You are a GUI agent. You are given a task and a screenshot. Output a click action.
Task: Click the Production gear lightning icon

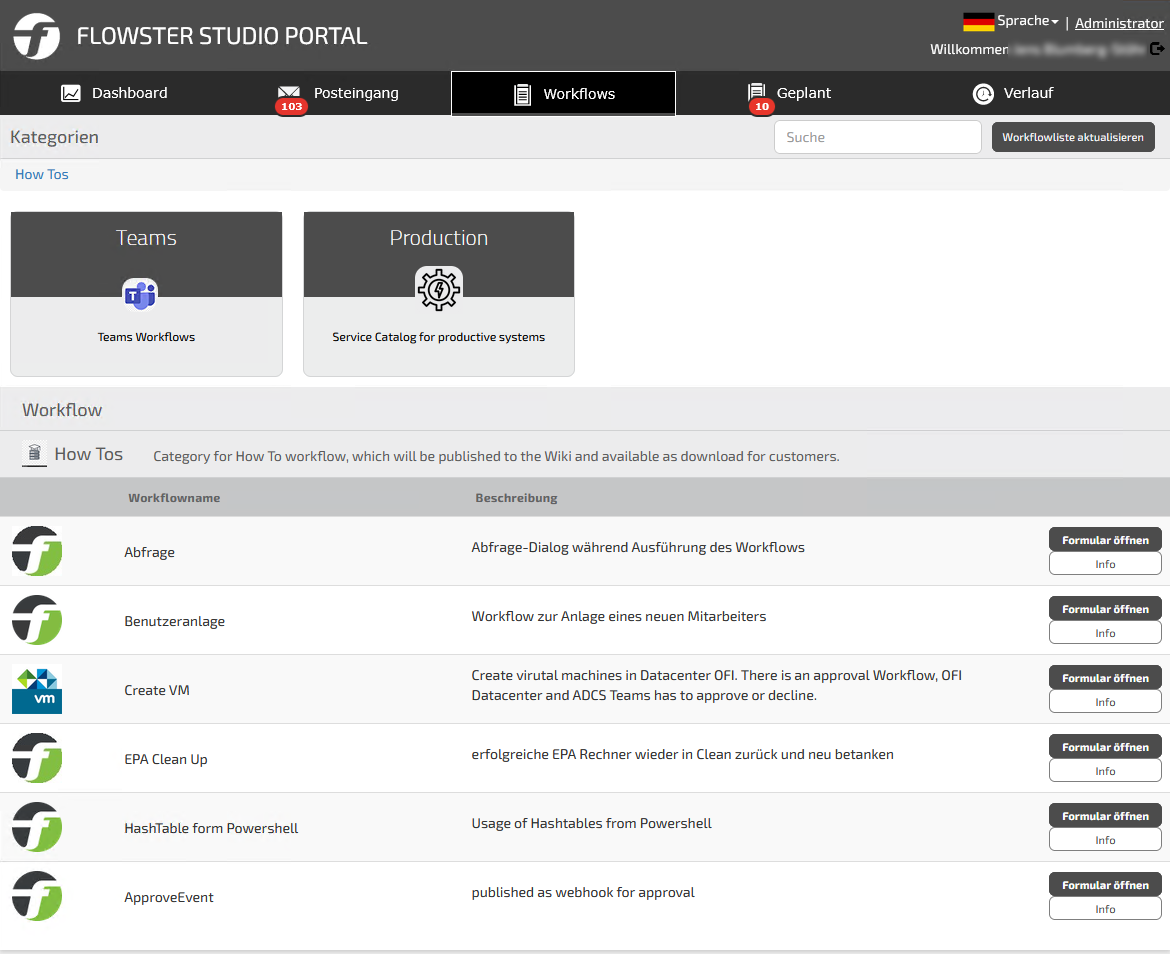tap(439, 289)
